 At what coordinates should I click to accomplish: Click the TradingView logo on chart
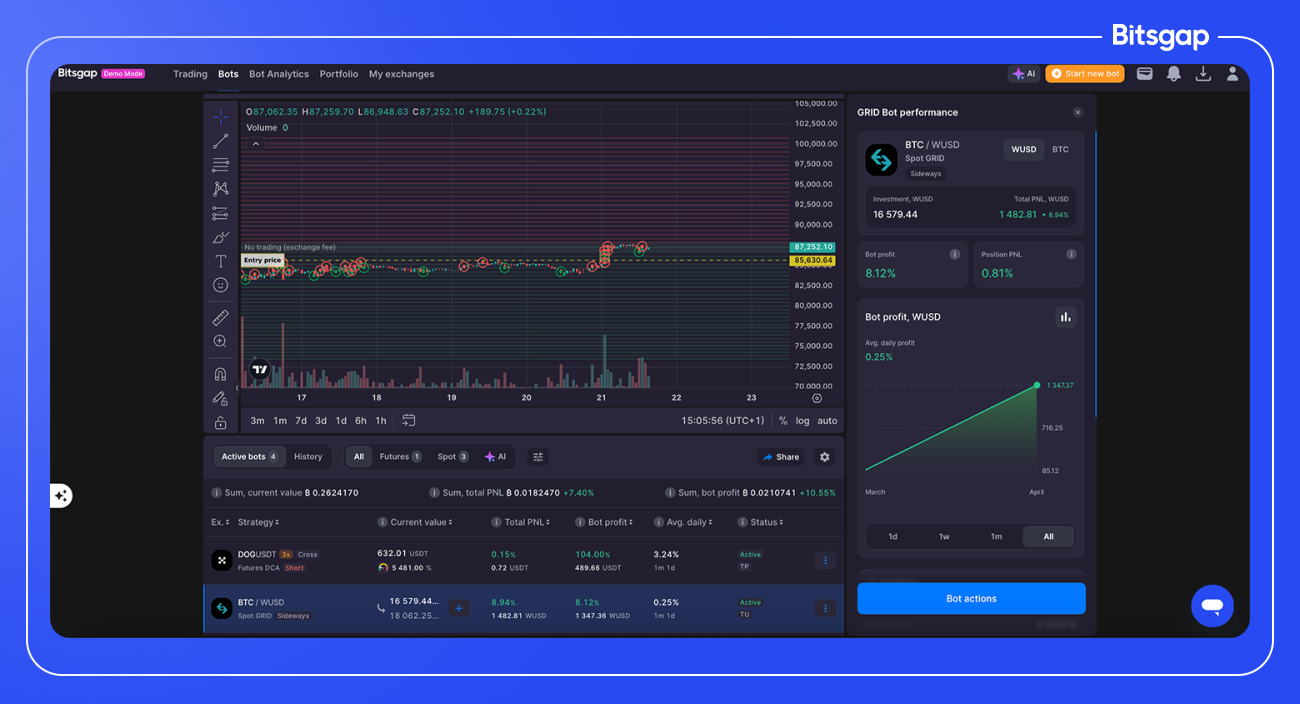[260, 369]
